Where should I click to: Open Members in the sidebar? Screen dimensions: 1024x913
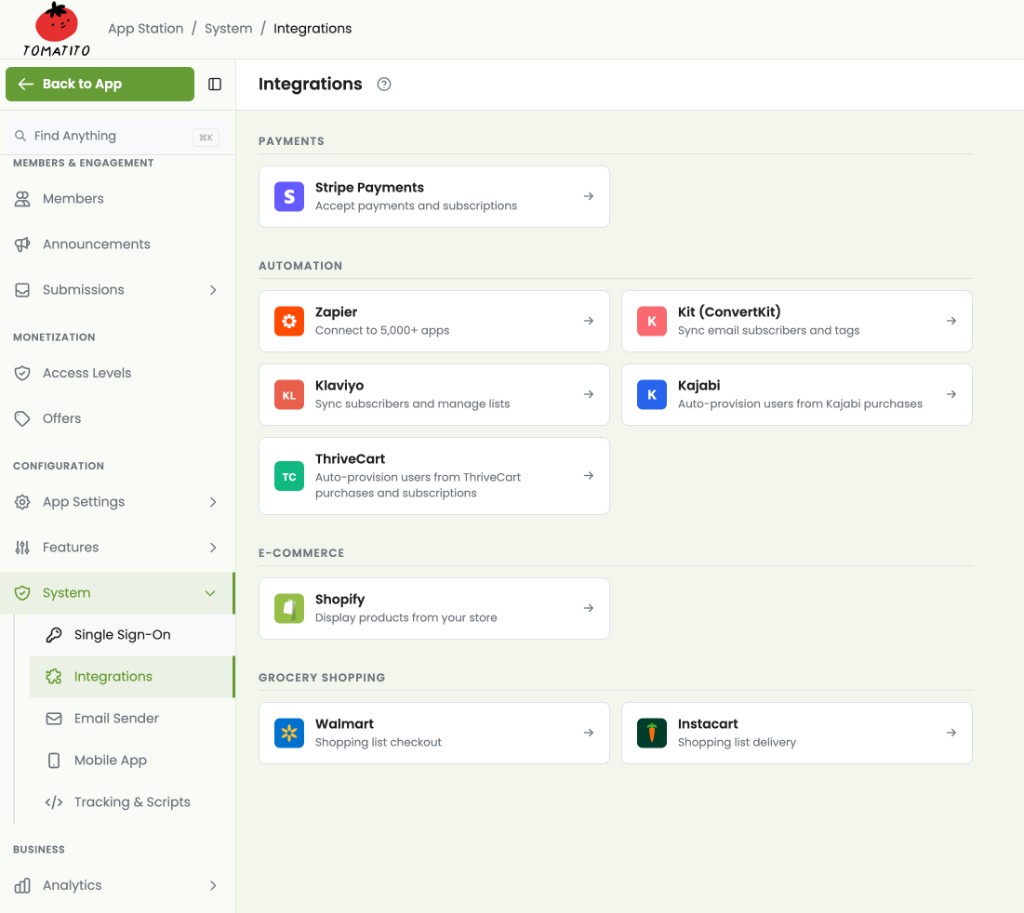116,199
